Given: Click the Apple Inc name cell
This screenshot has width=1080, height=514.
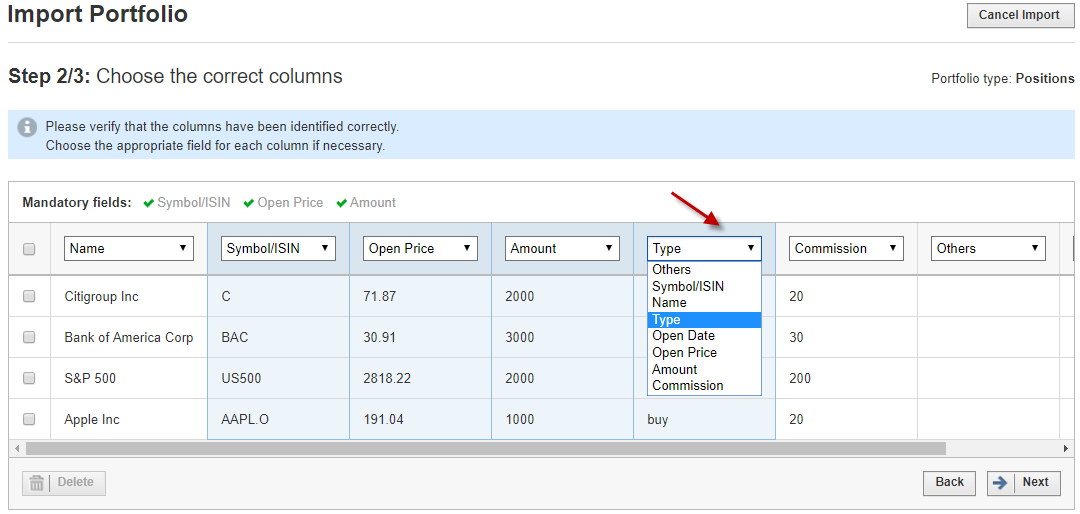Looking at the screenshot, I should point(129,419).
